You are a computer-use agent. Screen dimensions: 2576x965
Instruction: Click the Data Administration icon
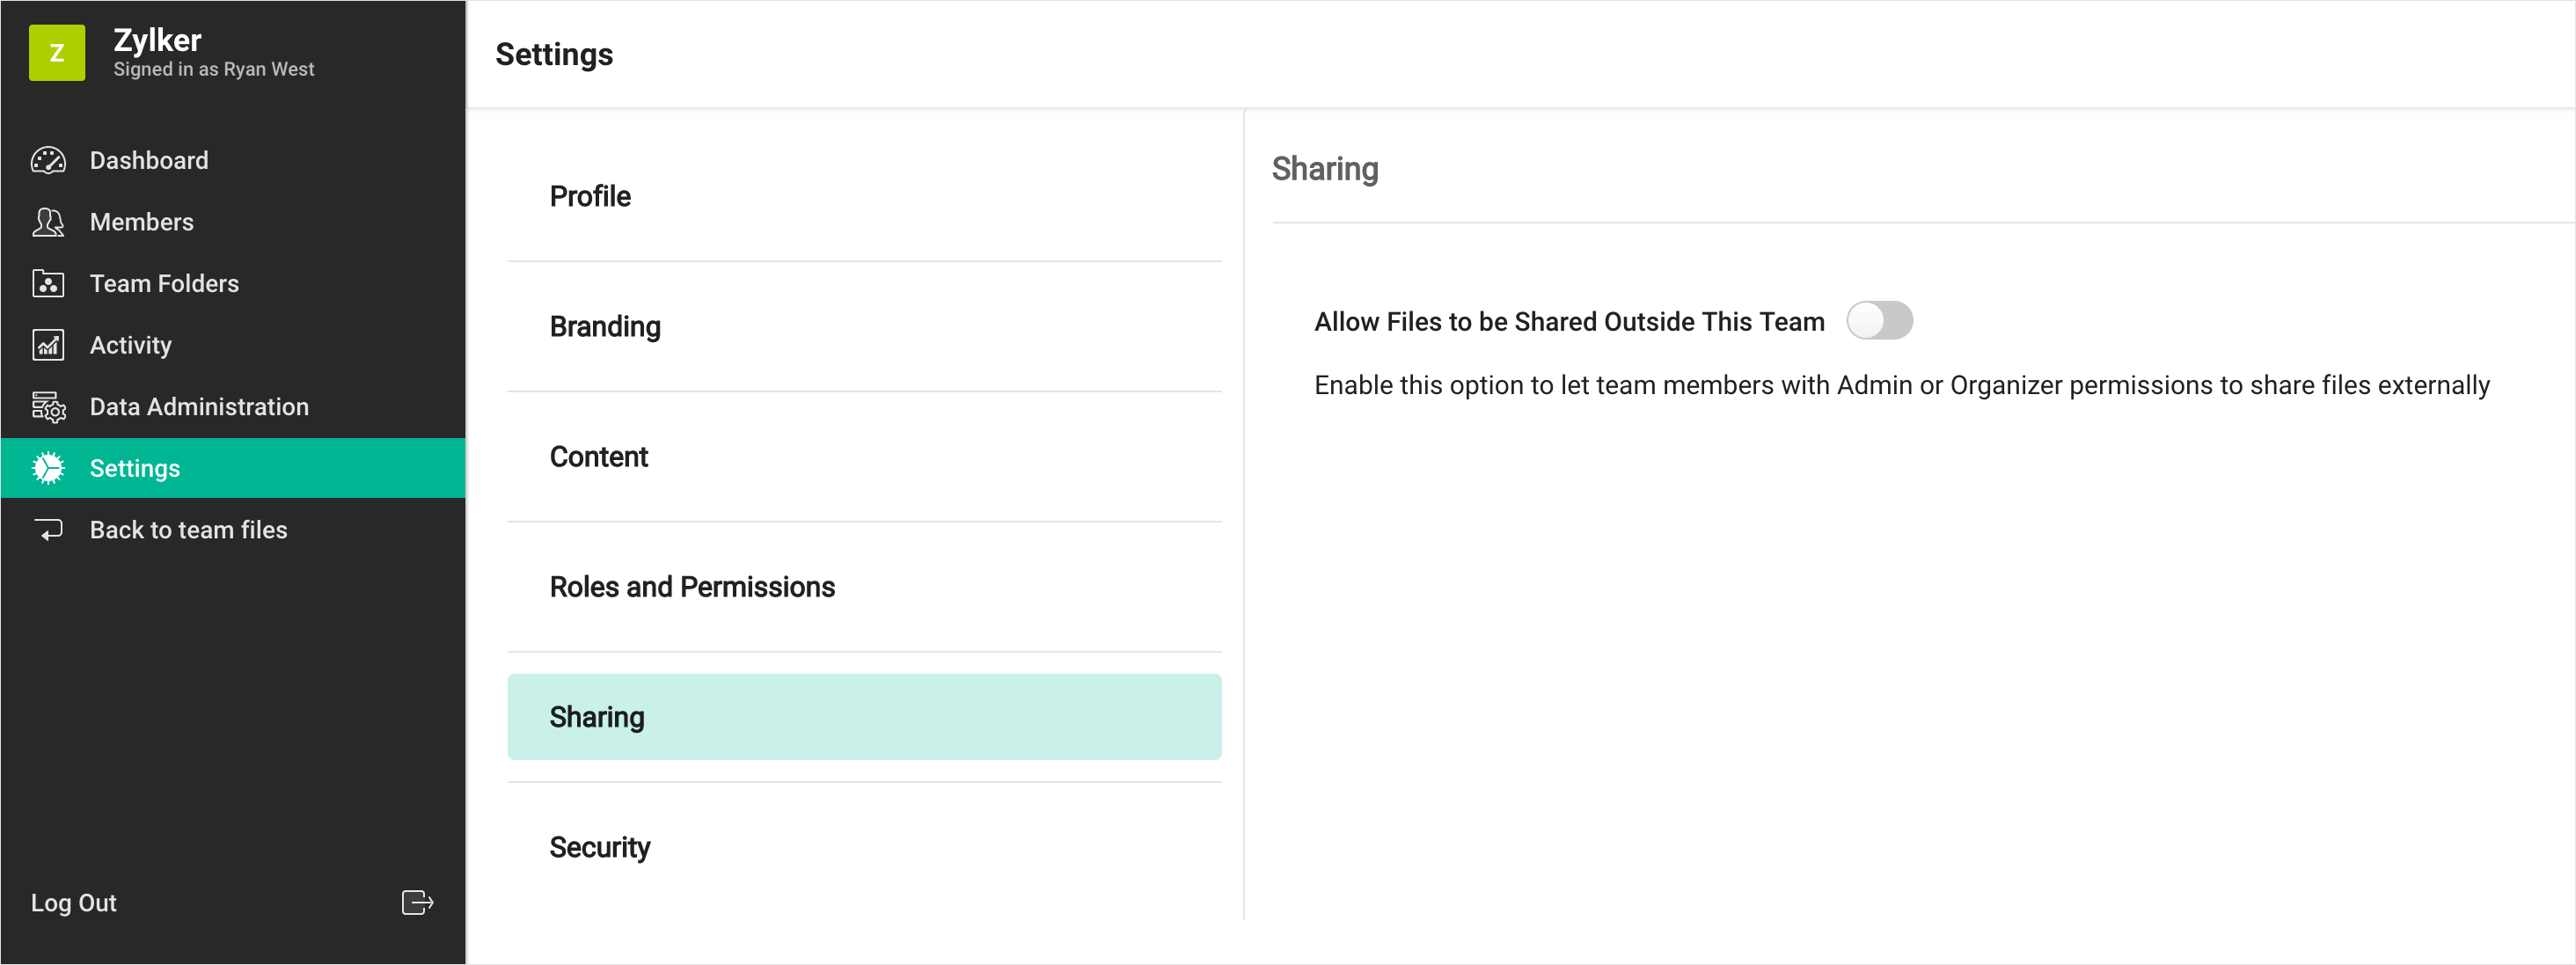pos(48,407)
